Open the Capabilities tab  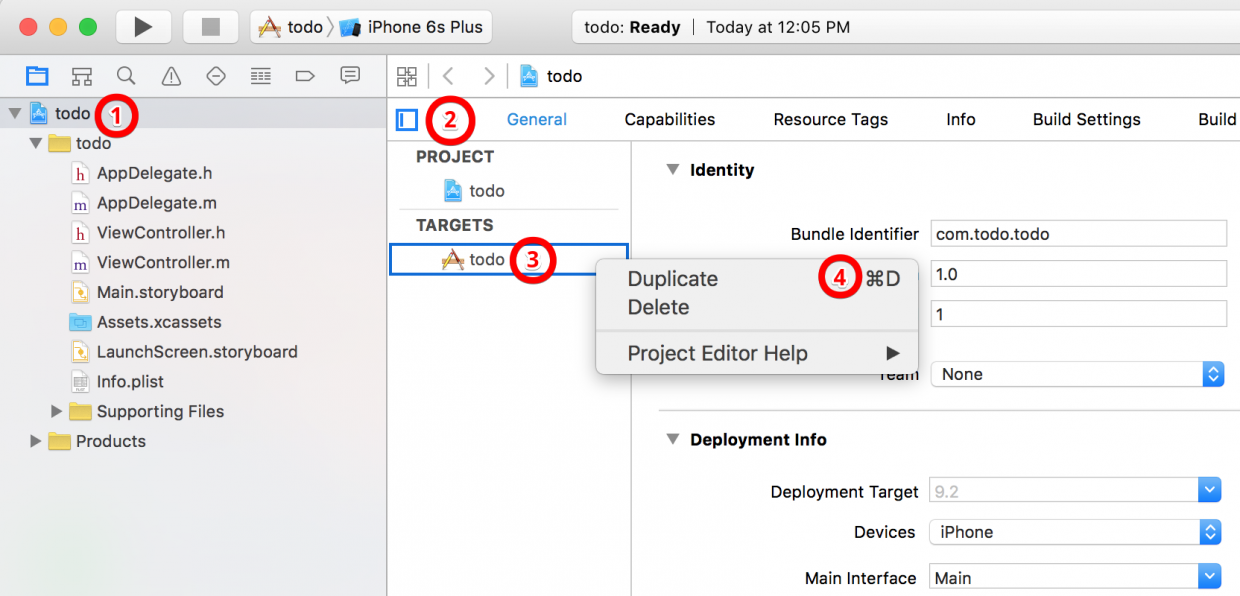[669, 119]
